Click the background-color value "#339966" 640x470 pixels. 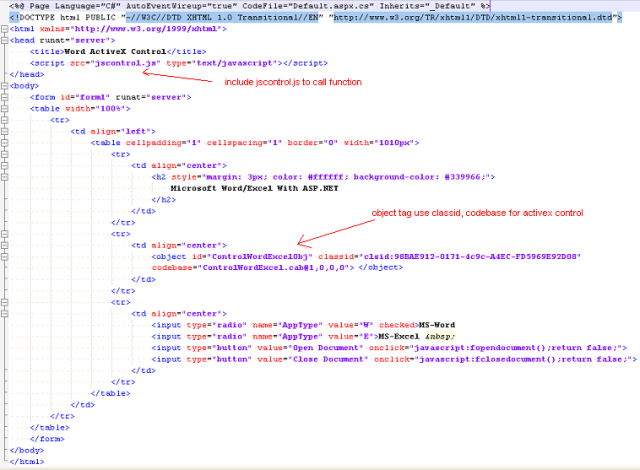point(462,177)
